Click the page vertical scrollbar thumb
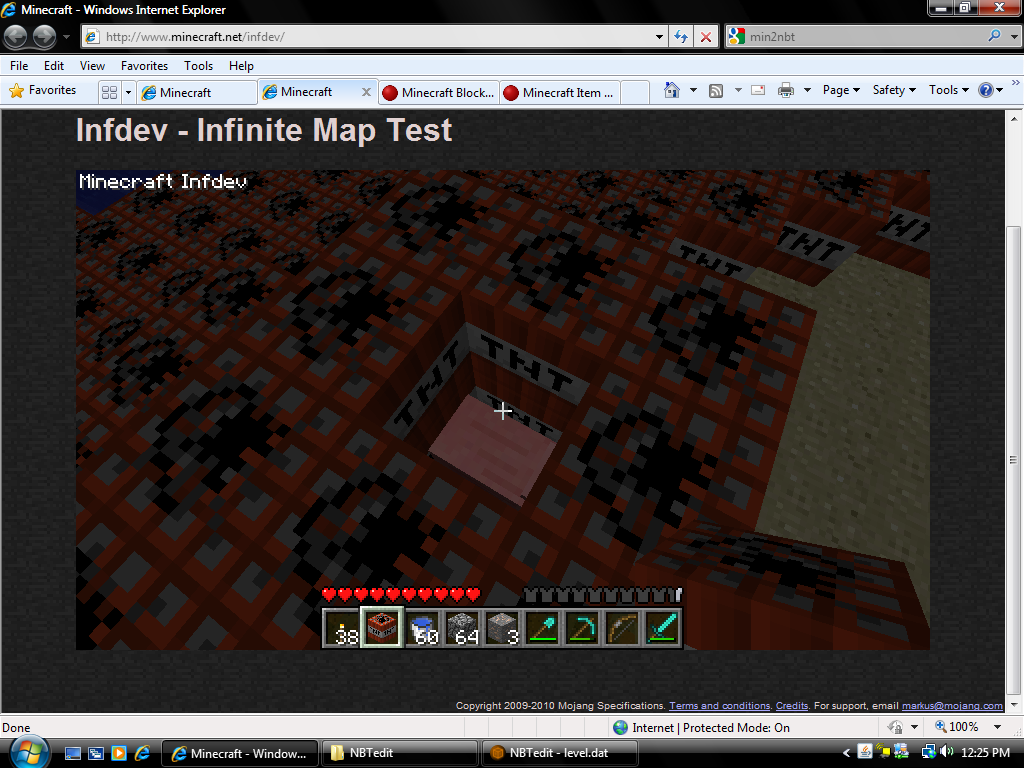 click(x=1013, y=460)
